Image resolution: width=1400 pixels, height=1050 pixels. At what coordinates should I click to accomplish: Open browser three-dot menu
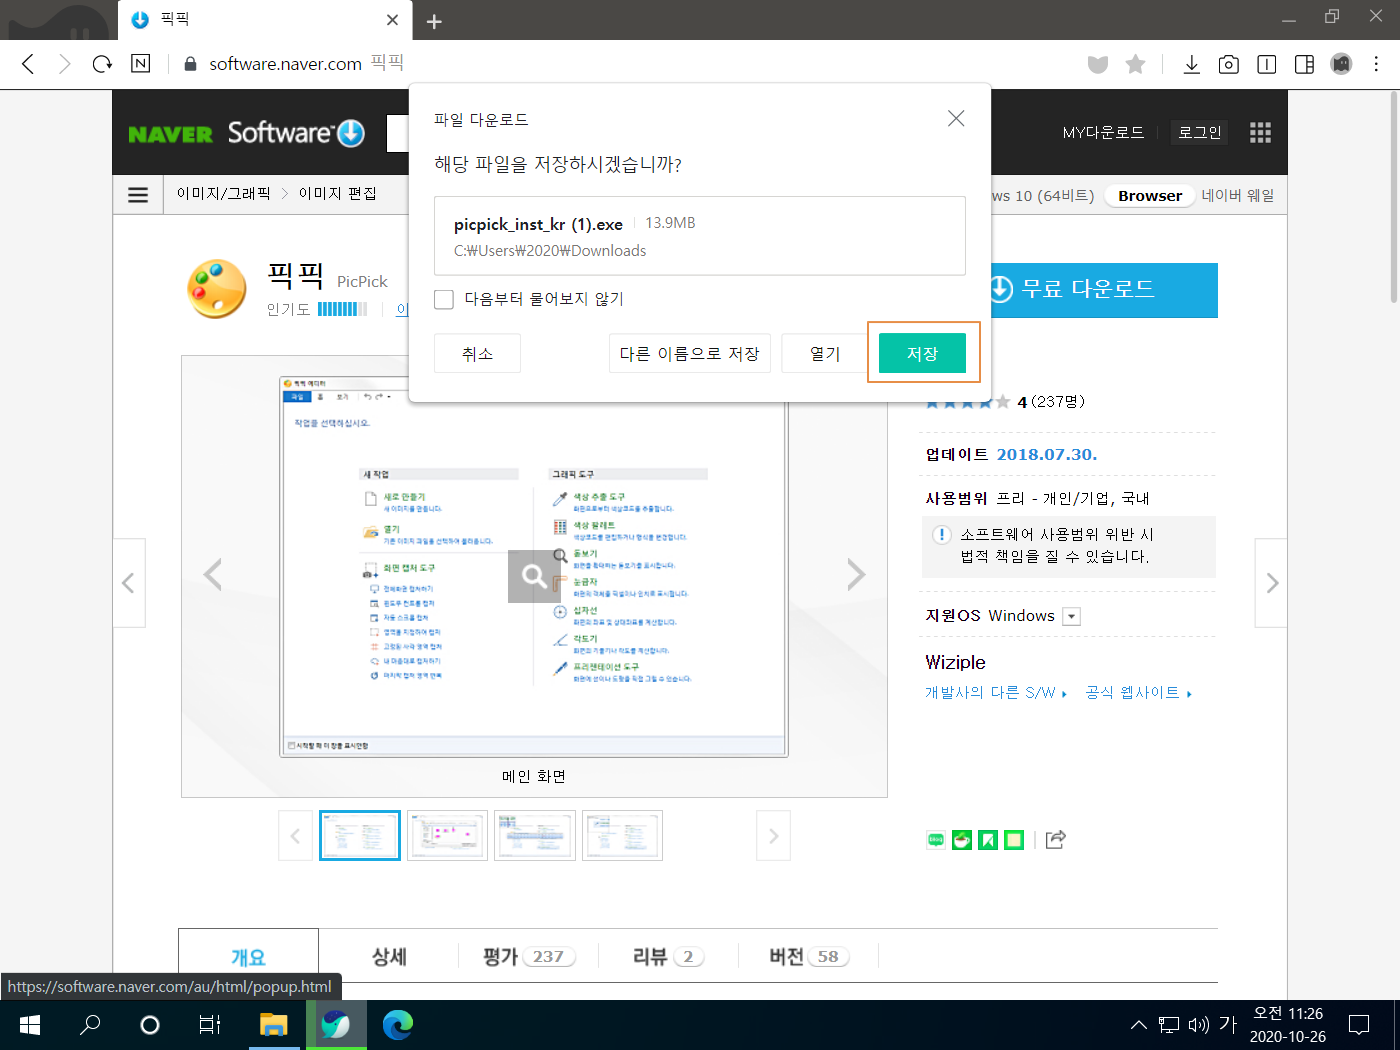coord(1376,64)
